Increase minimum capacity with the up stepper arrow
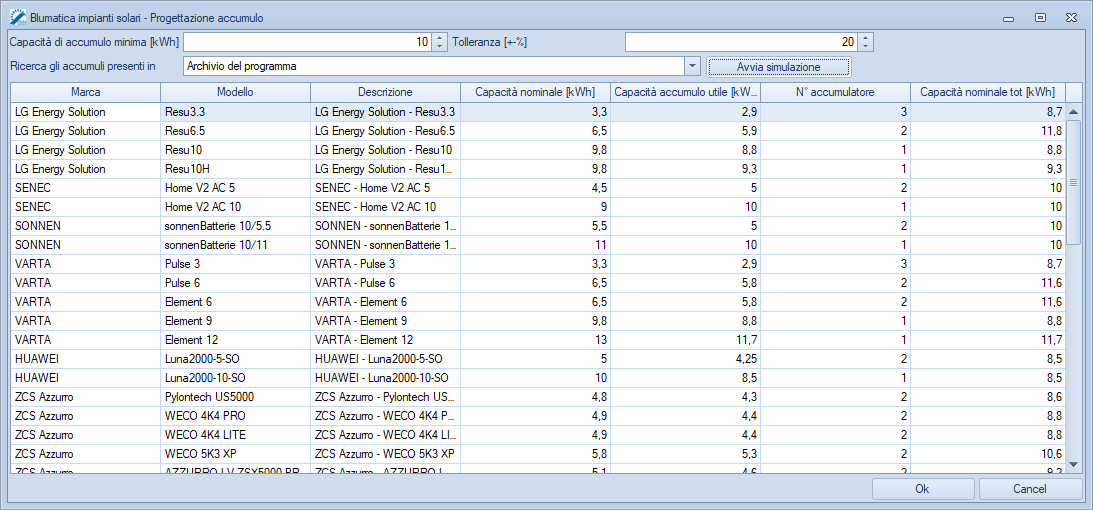 [x=439, y=38]
